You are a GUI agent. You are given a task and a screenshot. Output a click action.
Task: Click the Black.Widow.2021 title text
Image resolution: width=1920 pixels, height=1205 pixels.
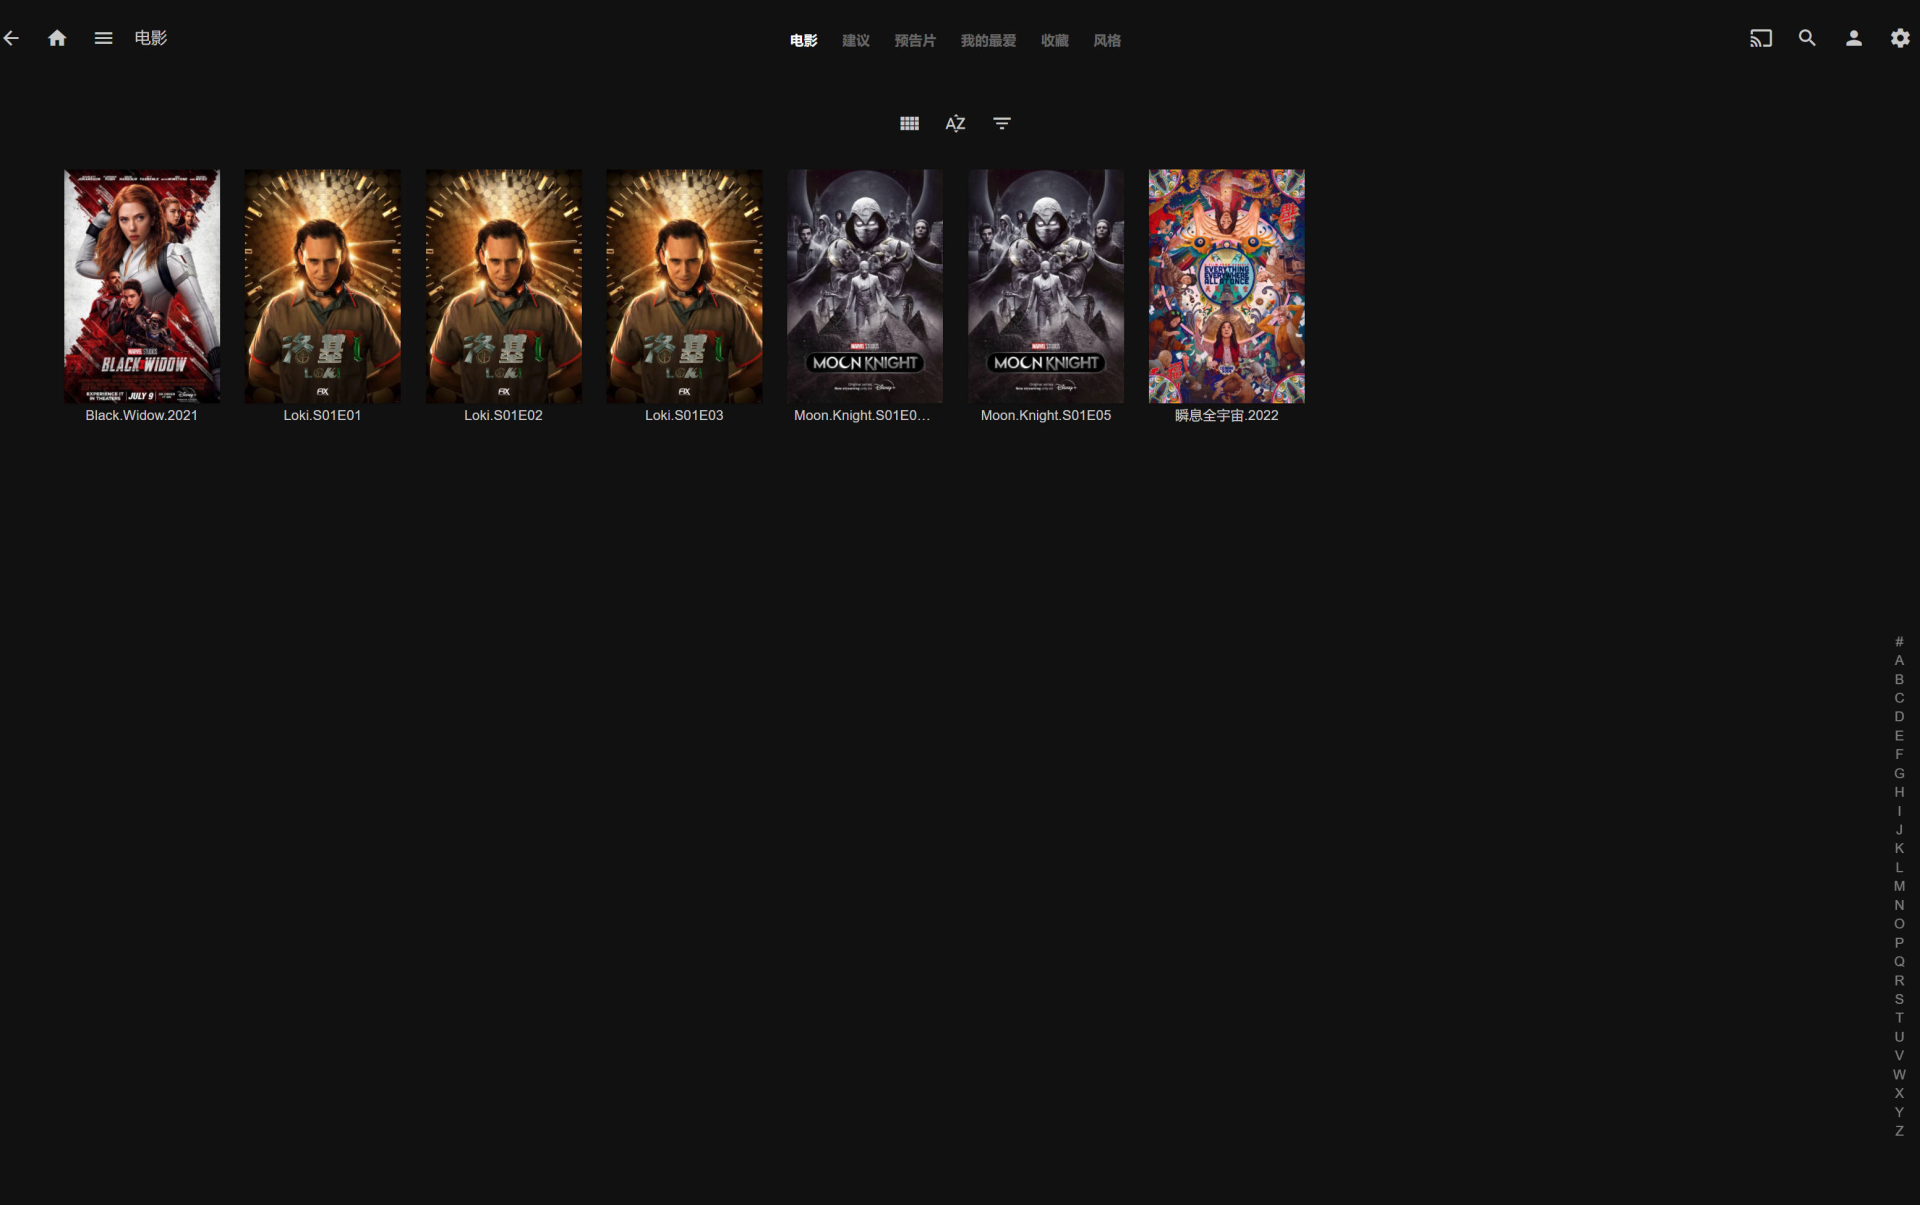click(x=141, y=415)
